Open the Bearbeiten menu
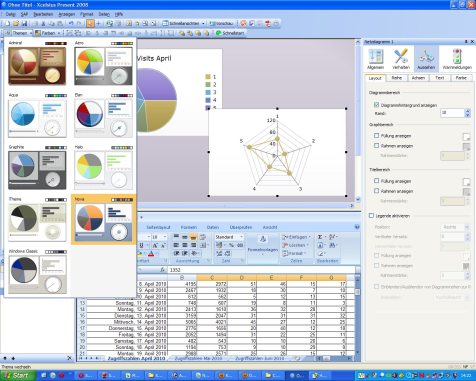The image size is (476, 381). click(x=43, y=14)
